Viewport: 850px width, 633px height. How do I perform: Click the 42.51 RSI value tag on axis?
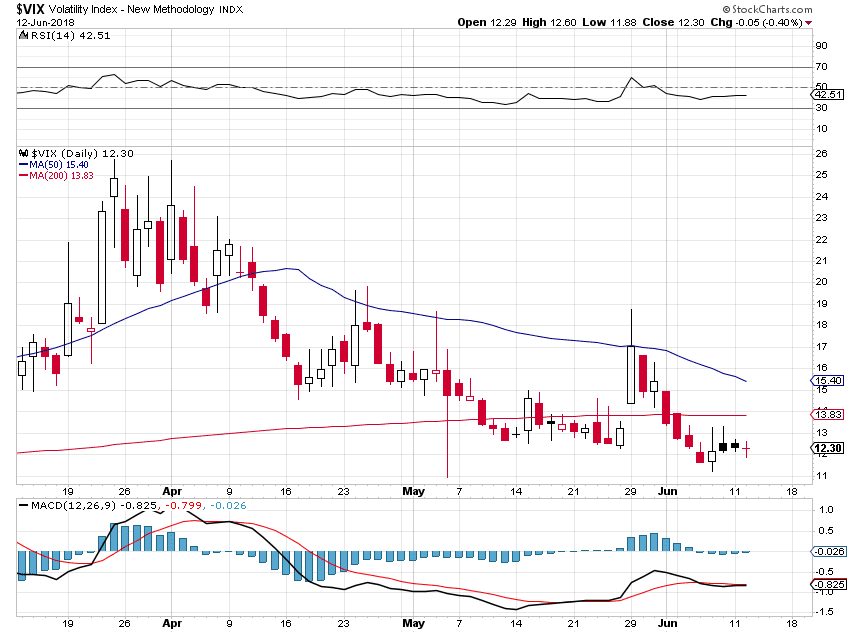[x=828, y=95]
